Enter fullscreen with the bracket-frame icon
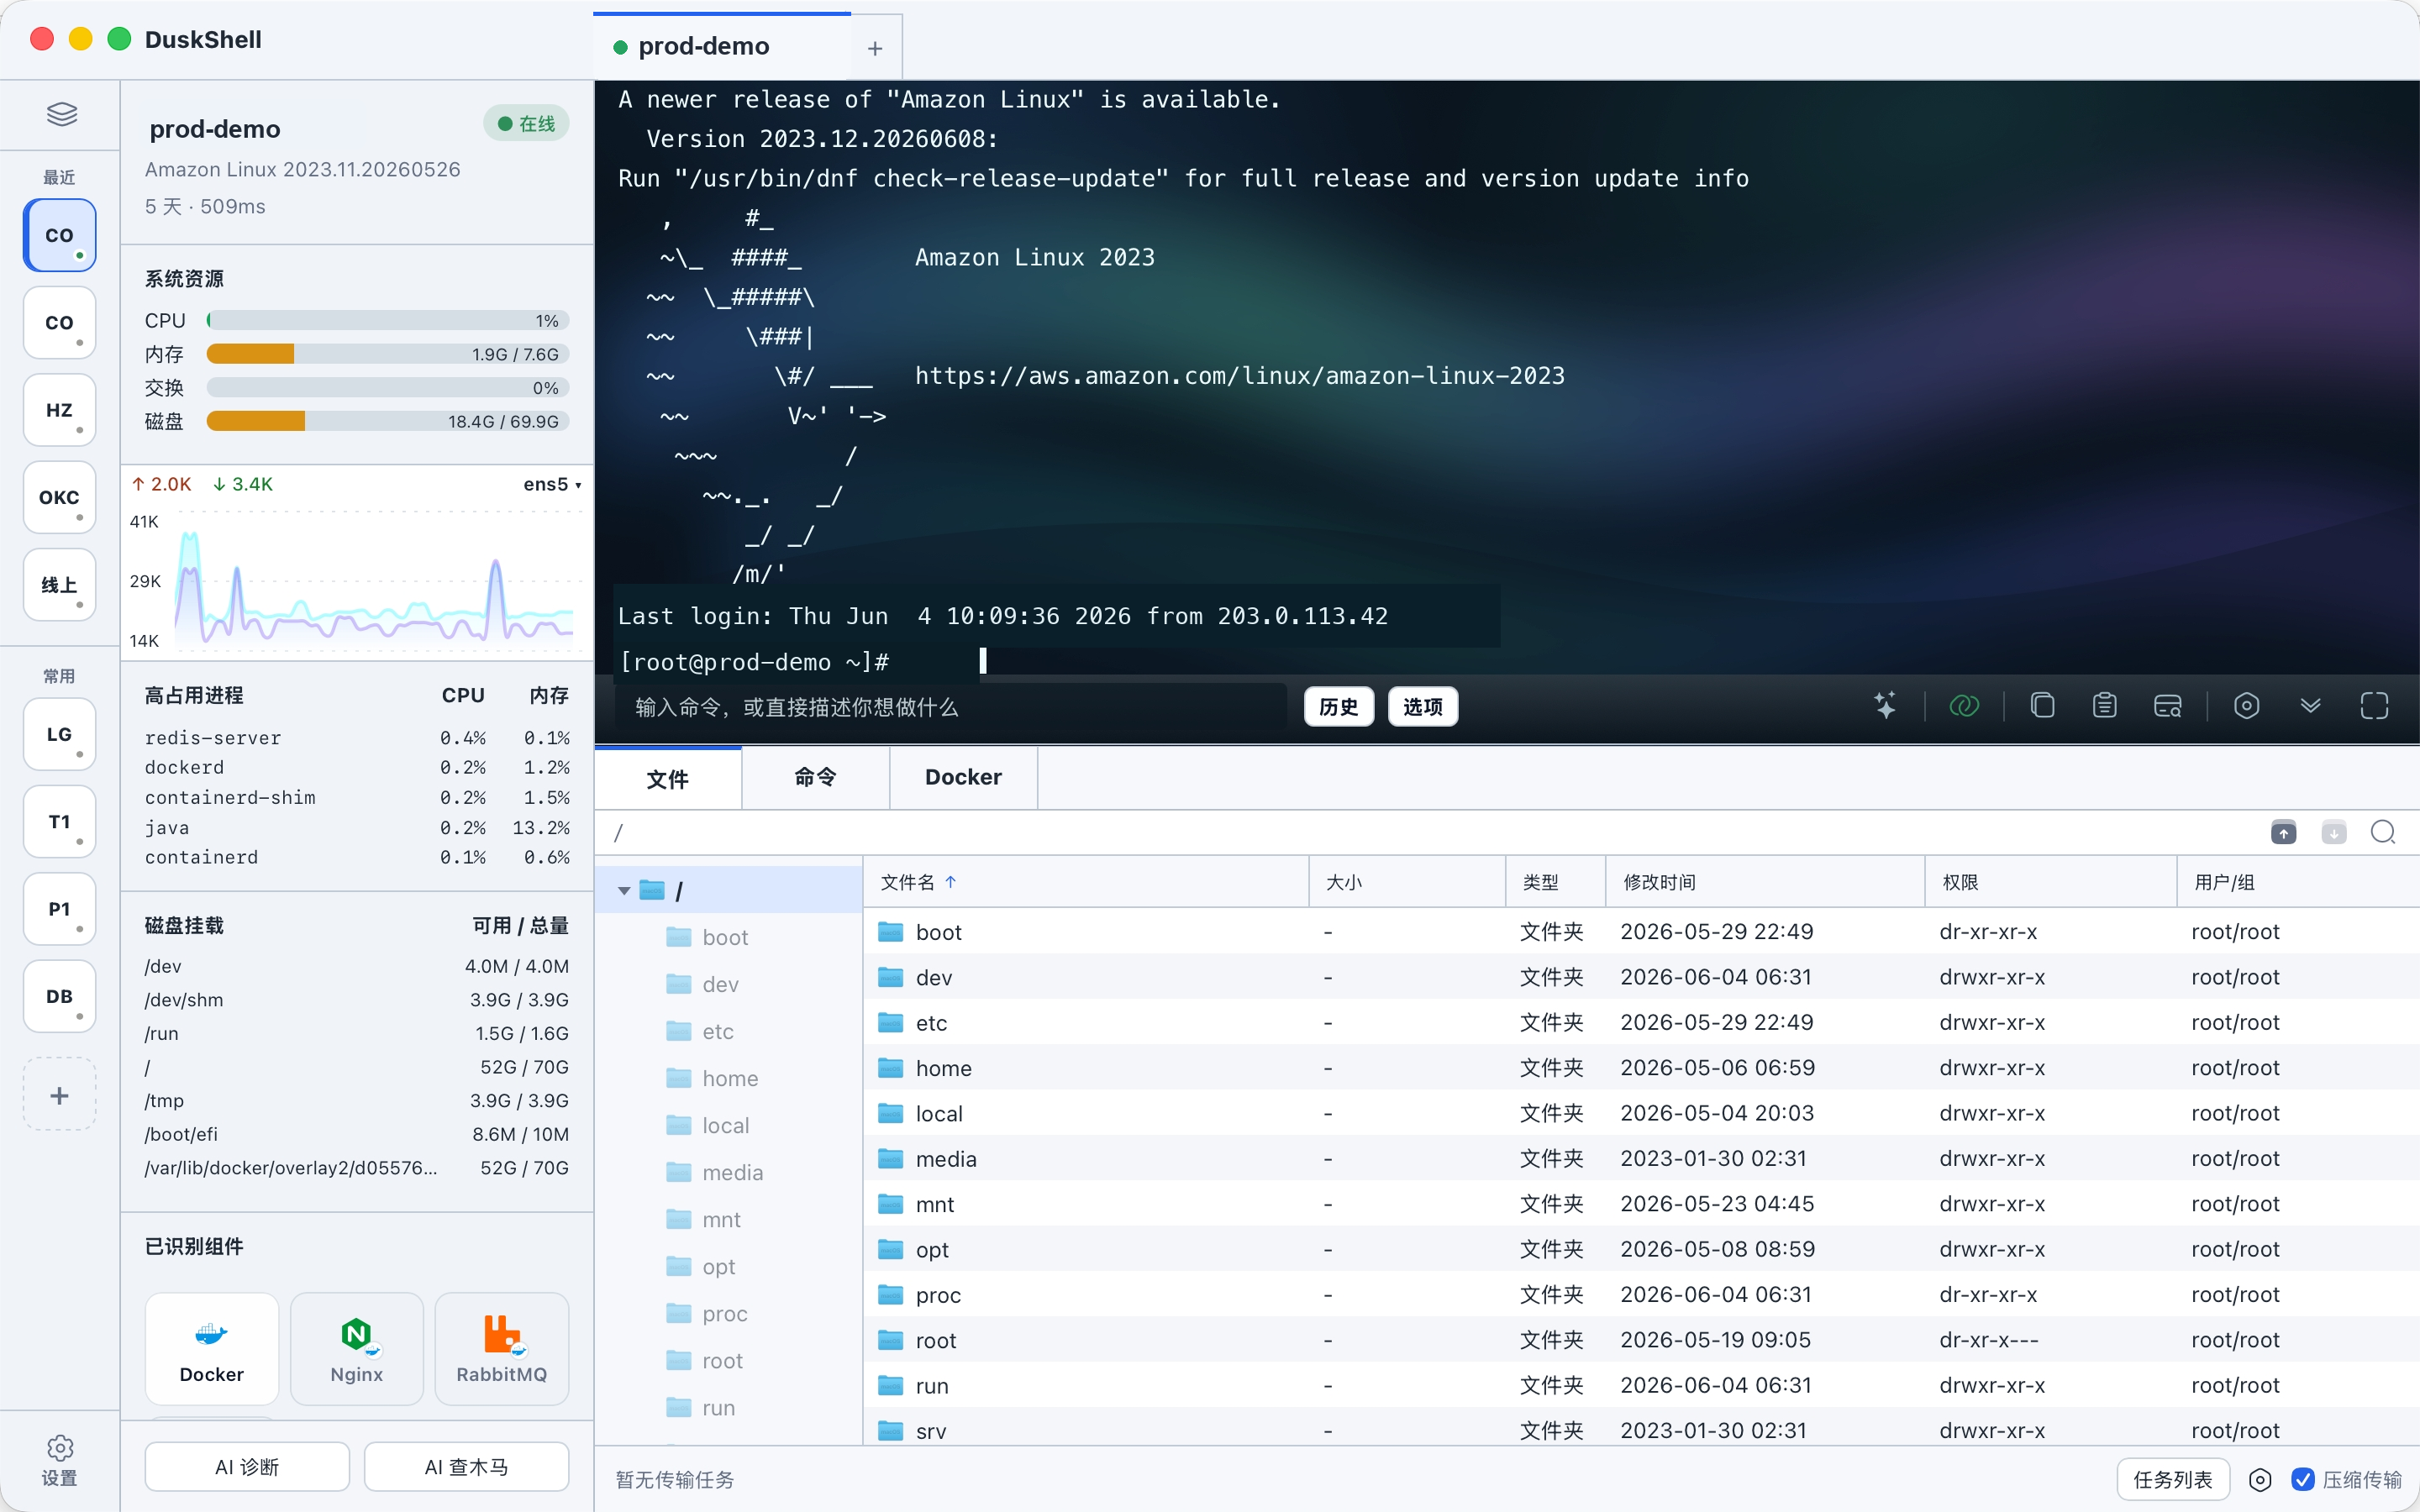 [2374, 706]
